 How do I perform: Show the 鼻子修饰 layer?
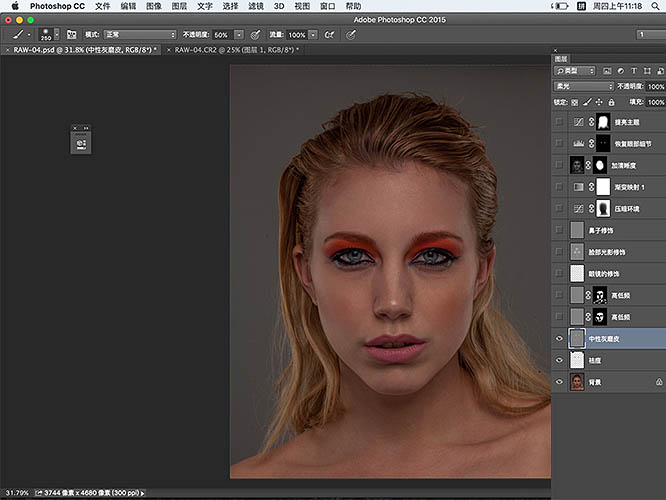[558, 230]
